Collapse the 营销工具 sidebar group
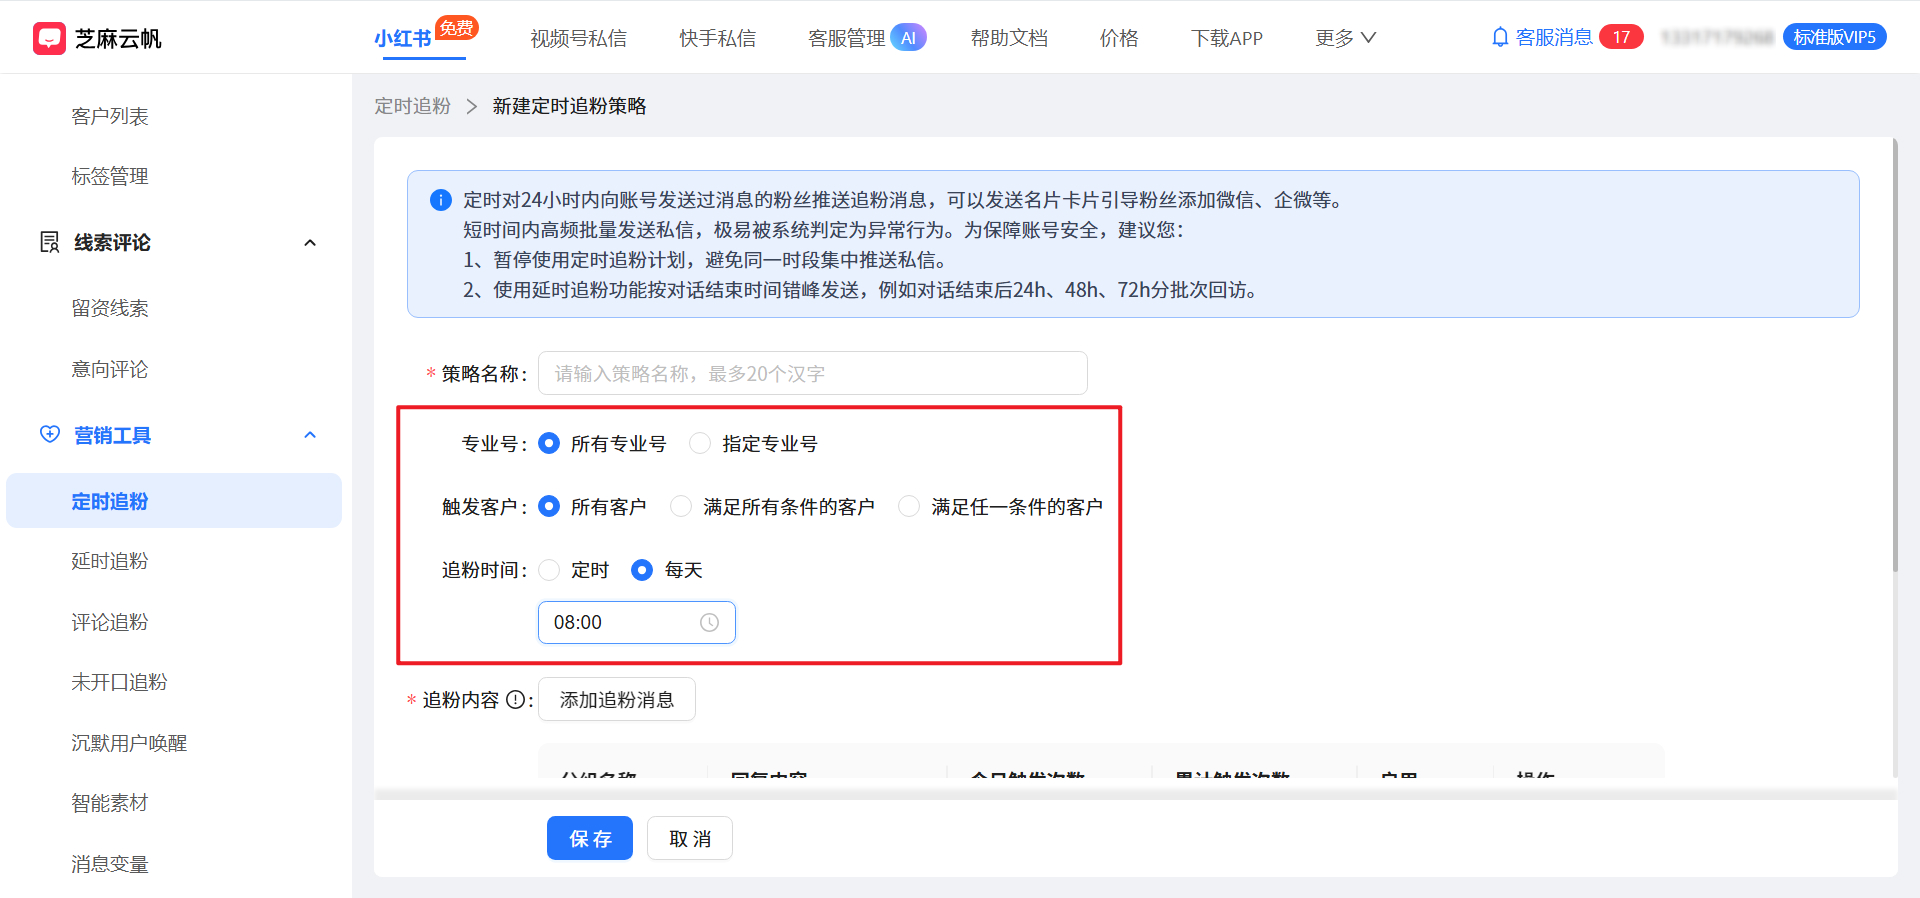Screen dimensions: 1920x898 coord(310,435)
